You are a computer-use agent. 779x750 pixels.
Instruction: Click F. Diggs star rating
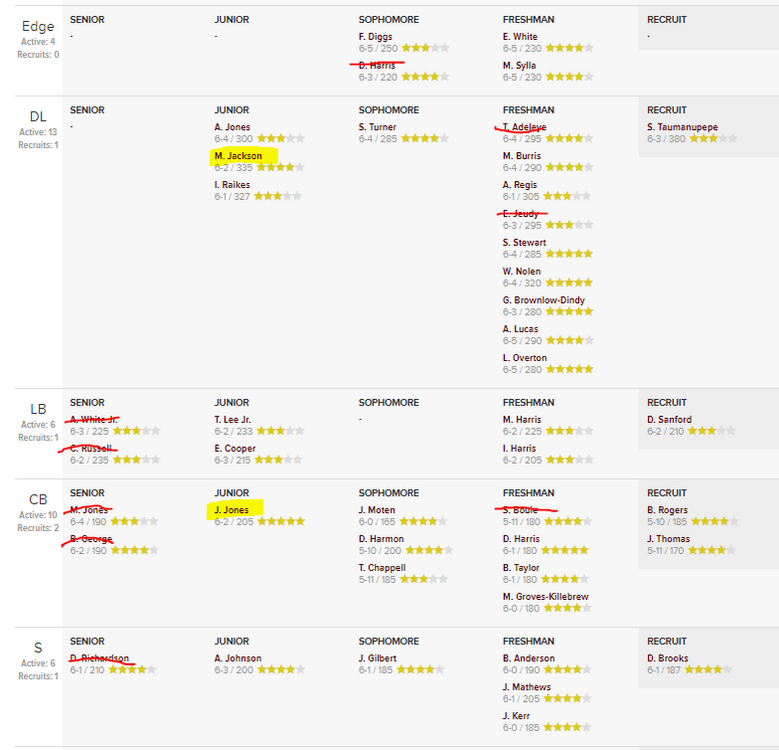(x=425, y=48)
